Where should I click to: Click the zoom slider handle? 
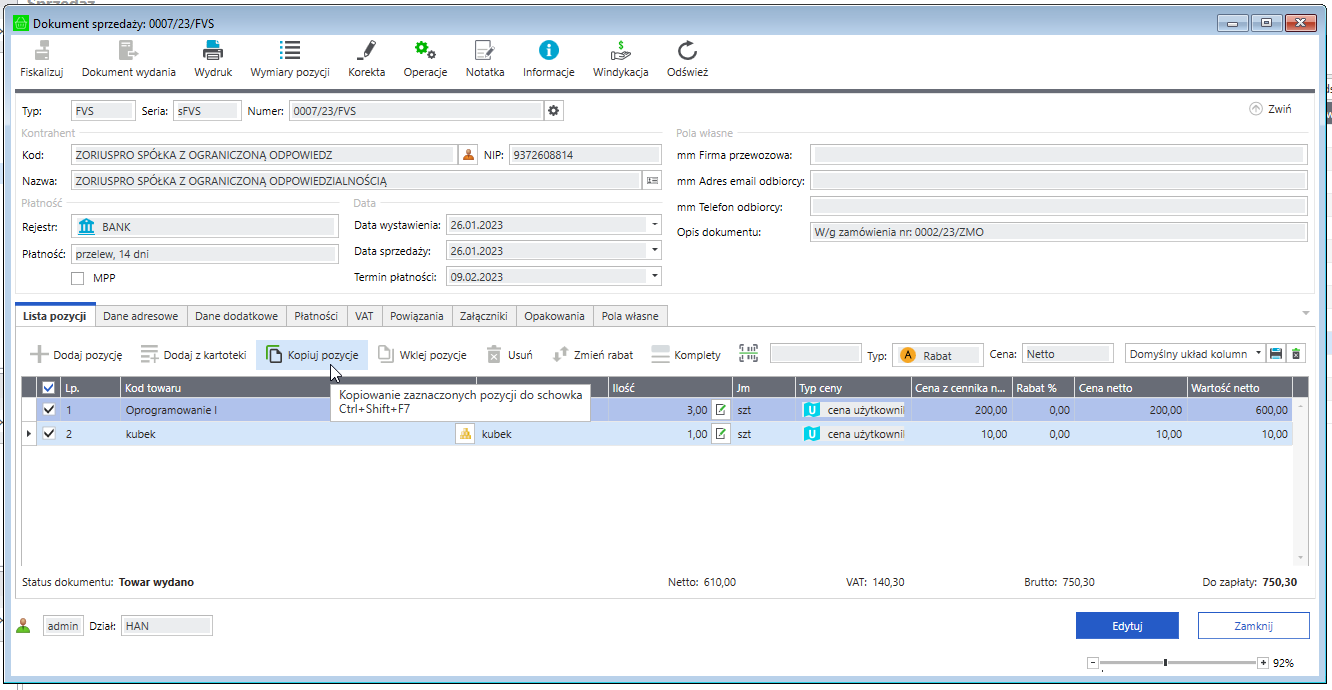1165,663
